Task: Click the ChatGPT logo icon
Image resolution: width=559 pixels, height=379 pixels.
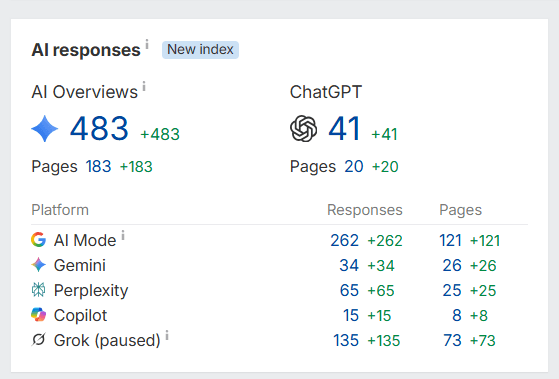Action: click(x=303, y=129)
